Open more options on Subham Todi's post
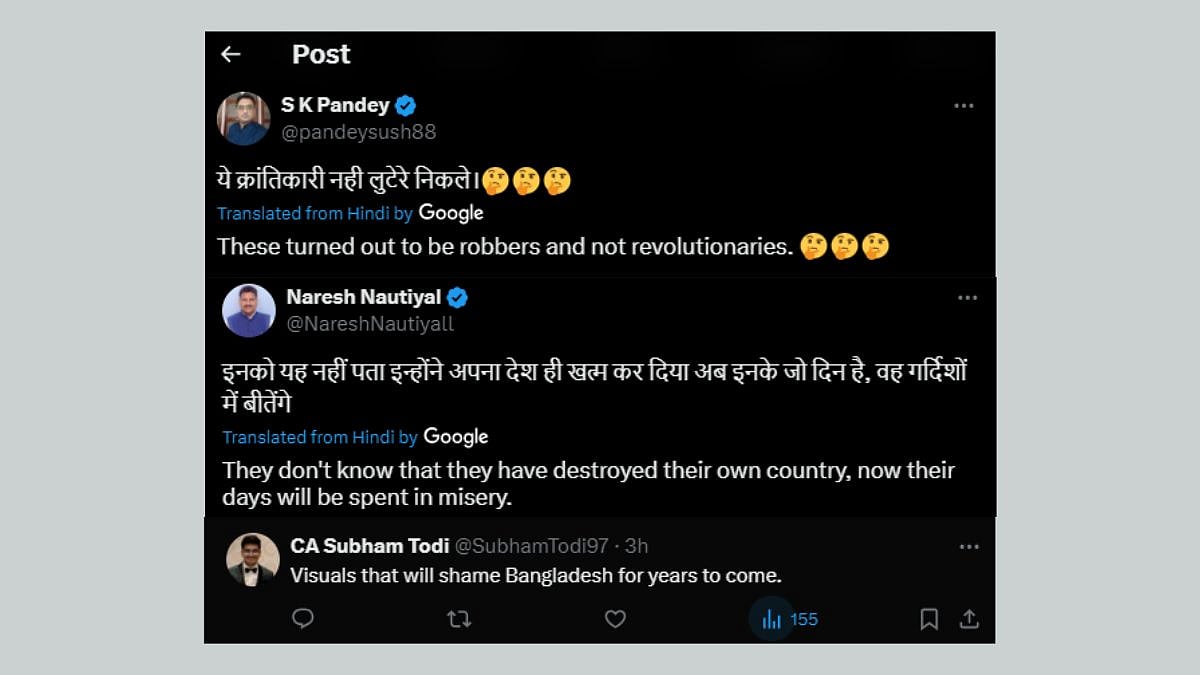1200x675 pixels. pos(968,546)
